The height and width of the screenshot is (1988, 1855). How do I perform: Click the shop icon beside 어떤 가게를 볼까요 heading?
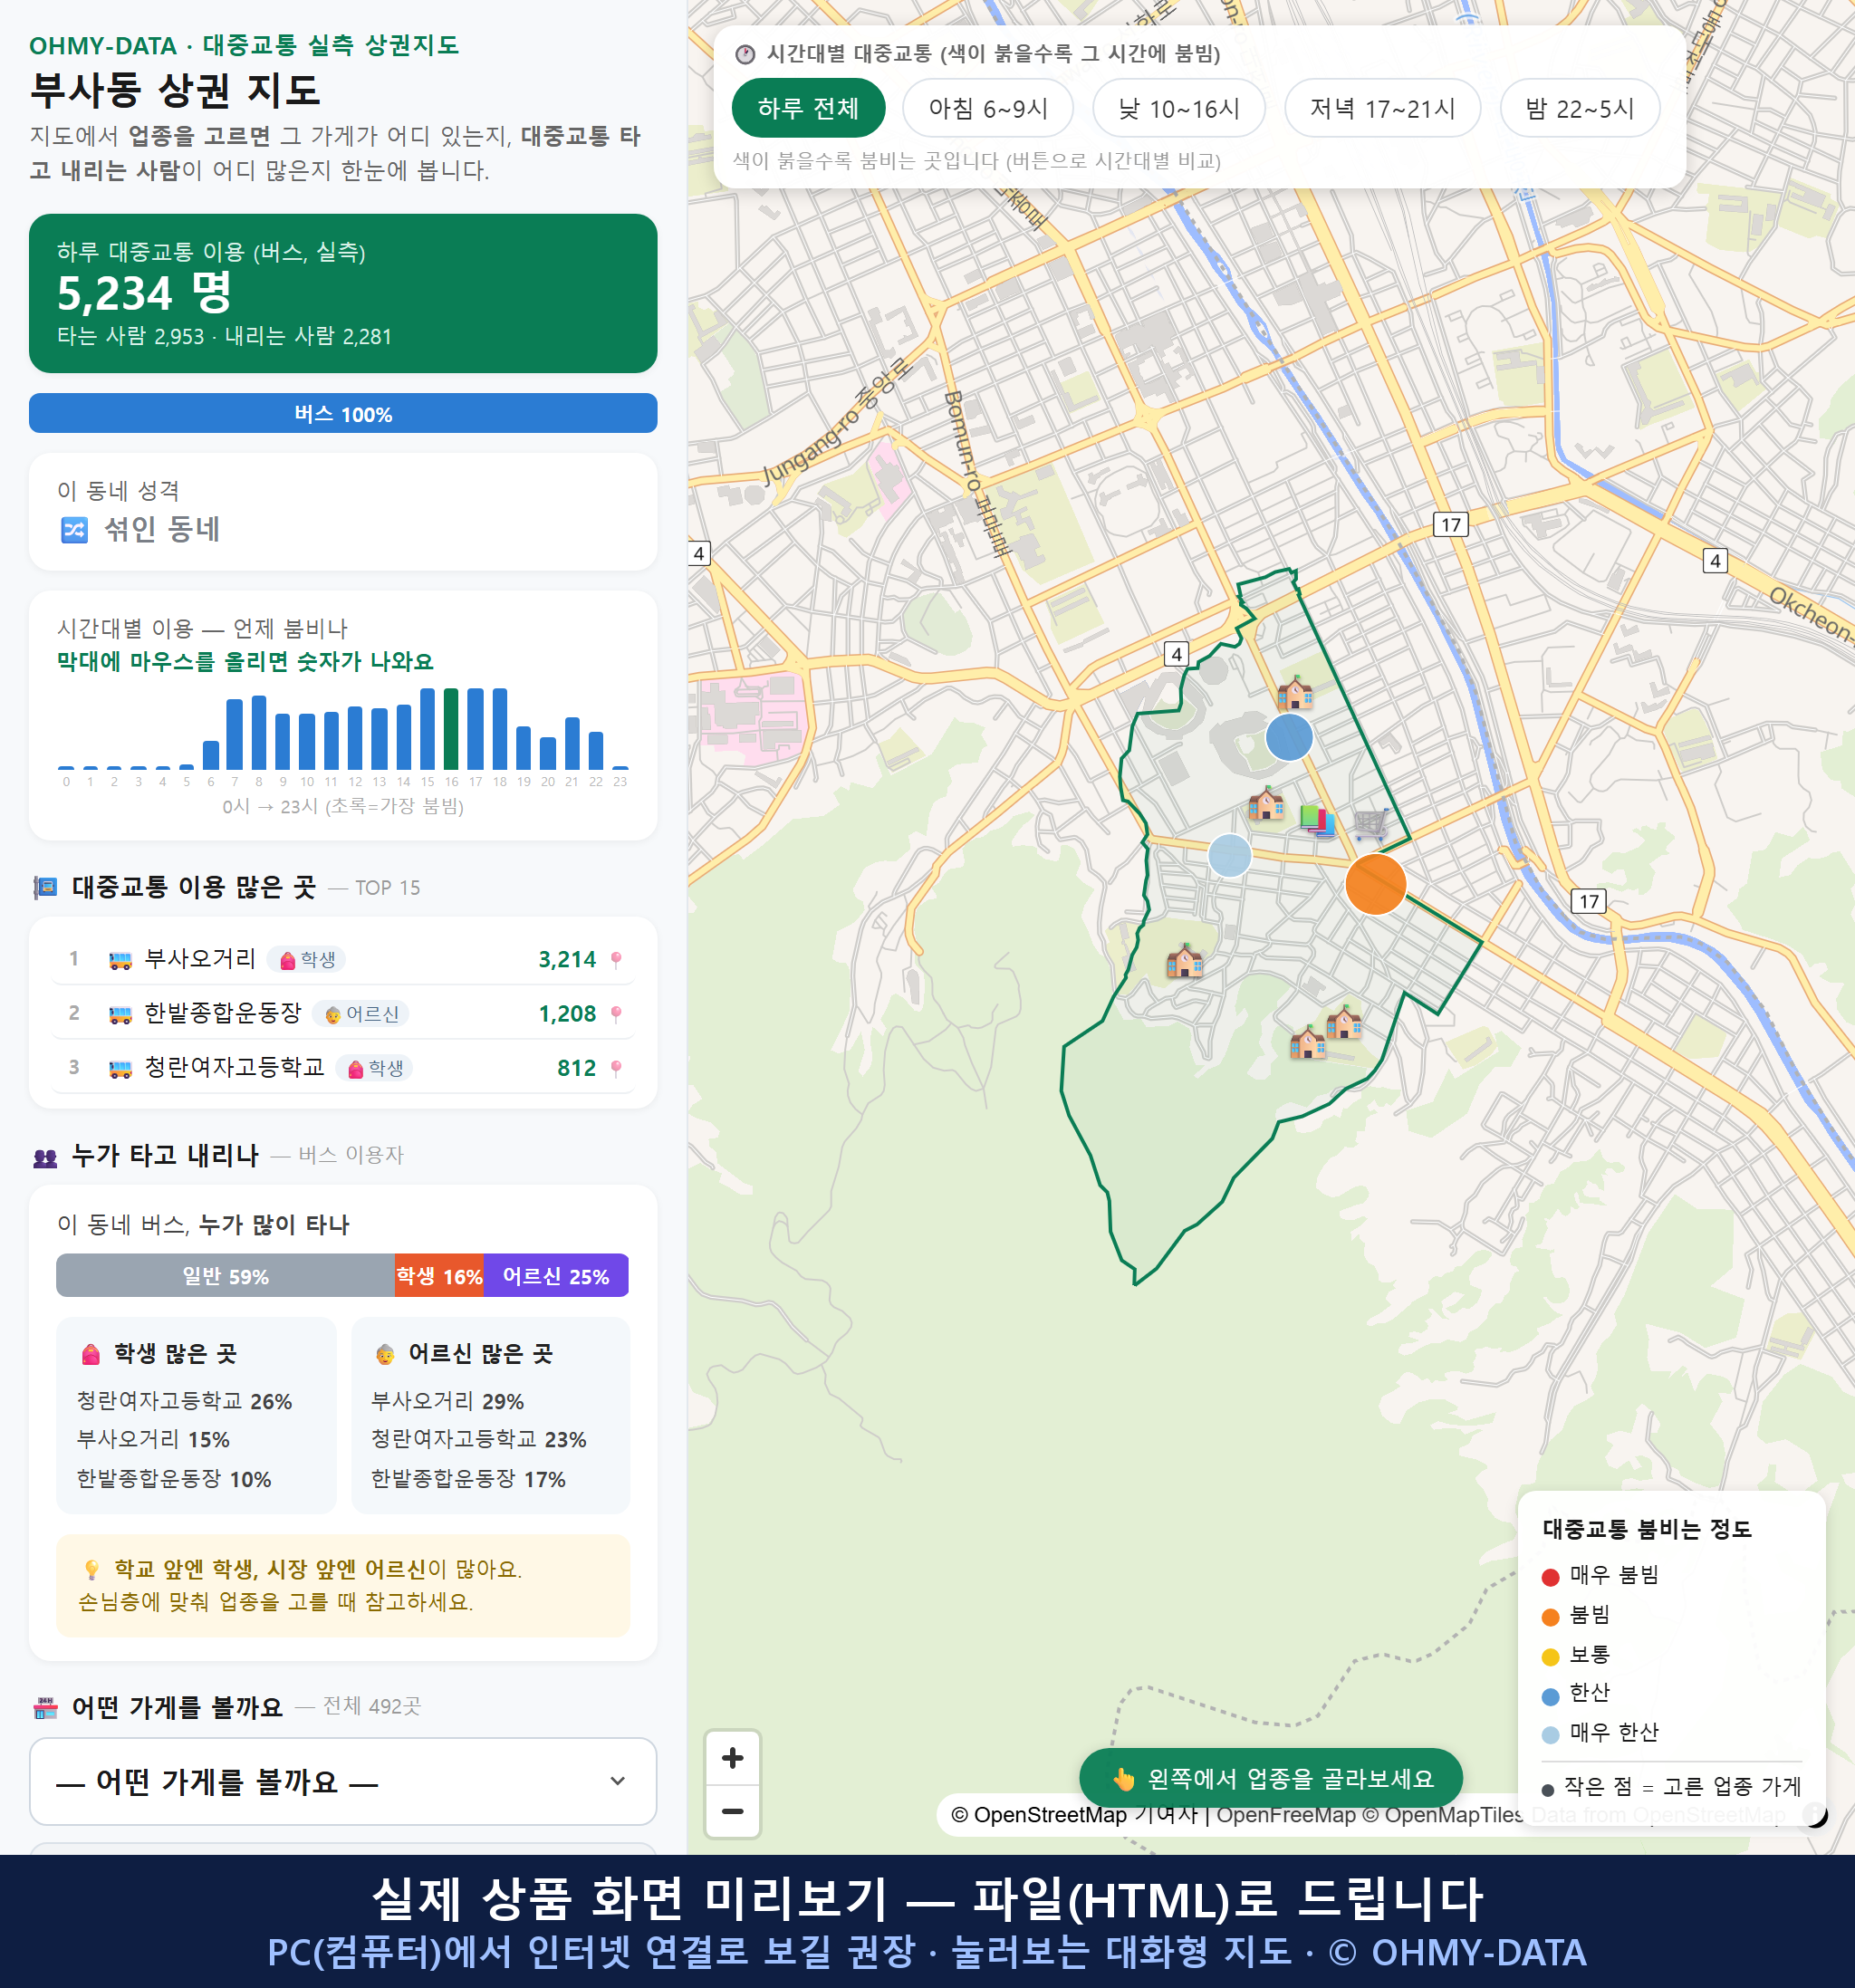pos(45,1708)
